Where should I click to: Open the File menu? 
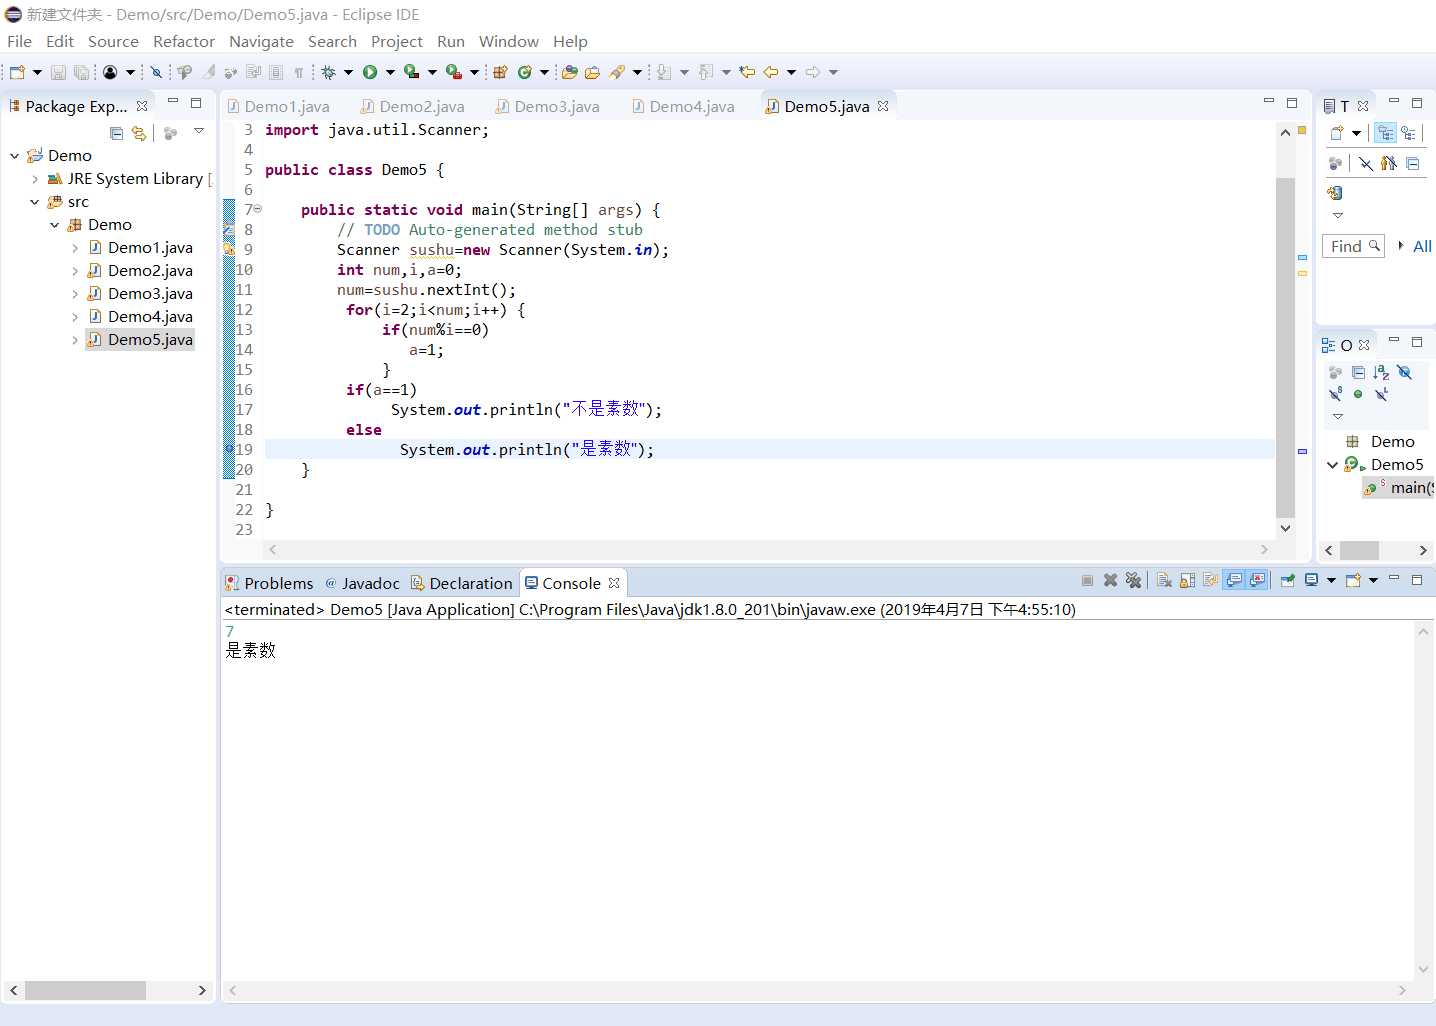(x=19, y=41)
